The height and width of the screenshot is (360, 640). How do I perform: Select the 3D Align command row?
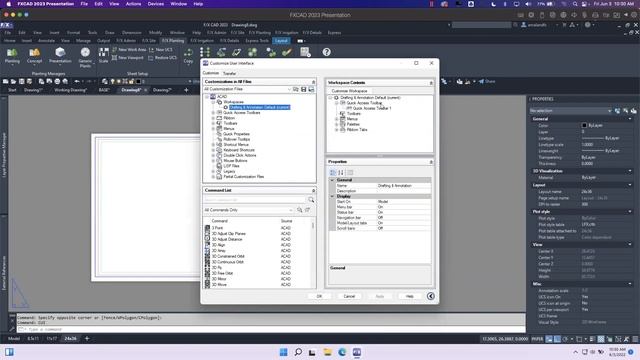[x=258, y=245]
